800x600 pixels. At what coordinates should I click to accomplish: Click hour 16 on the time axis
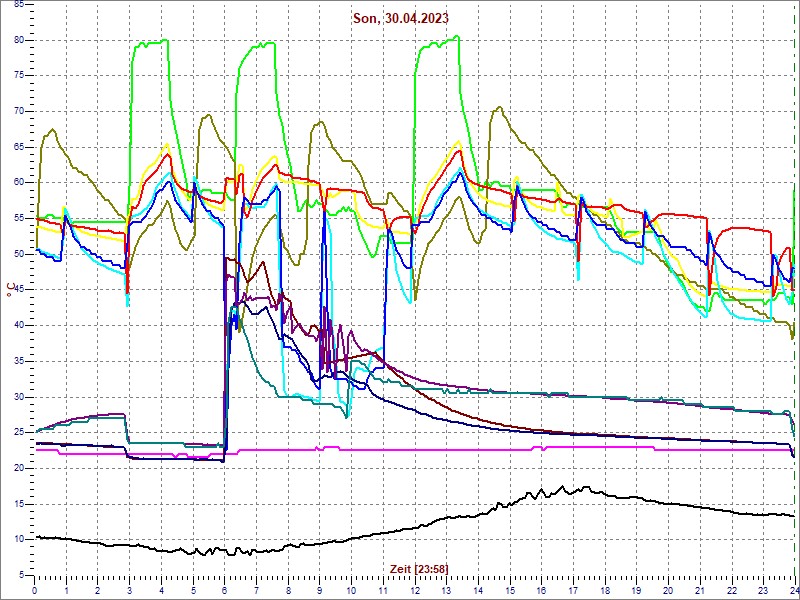click(x=541, y=590)
